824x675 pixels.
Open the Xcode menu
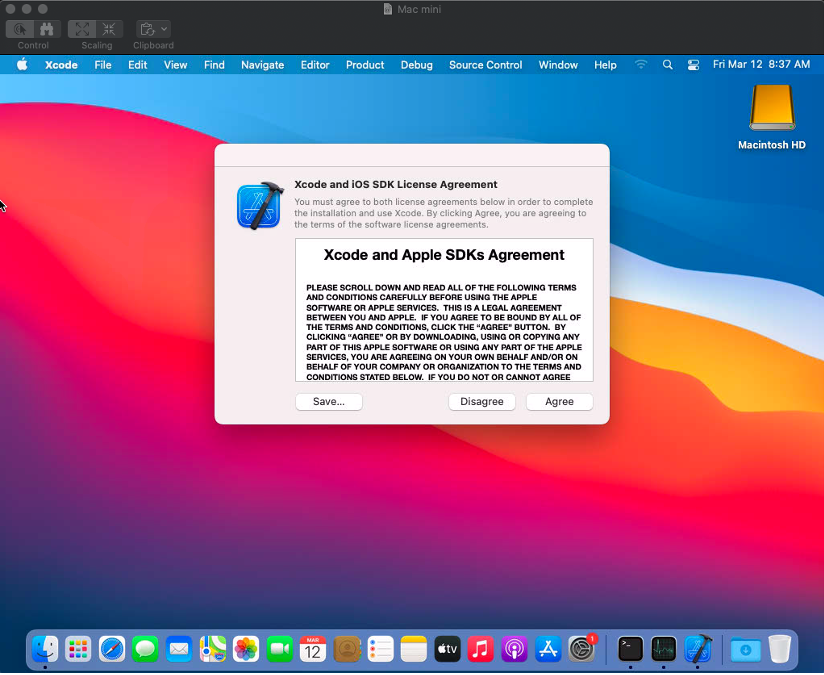click(61, 65)
